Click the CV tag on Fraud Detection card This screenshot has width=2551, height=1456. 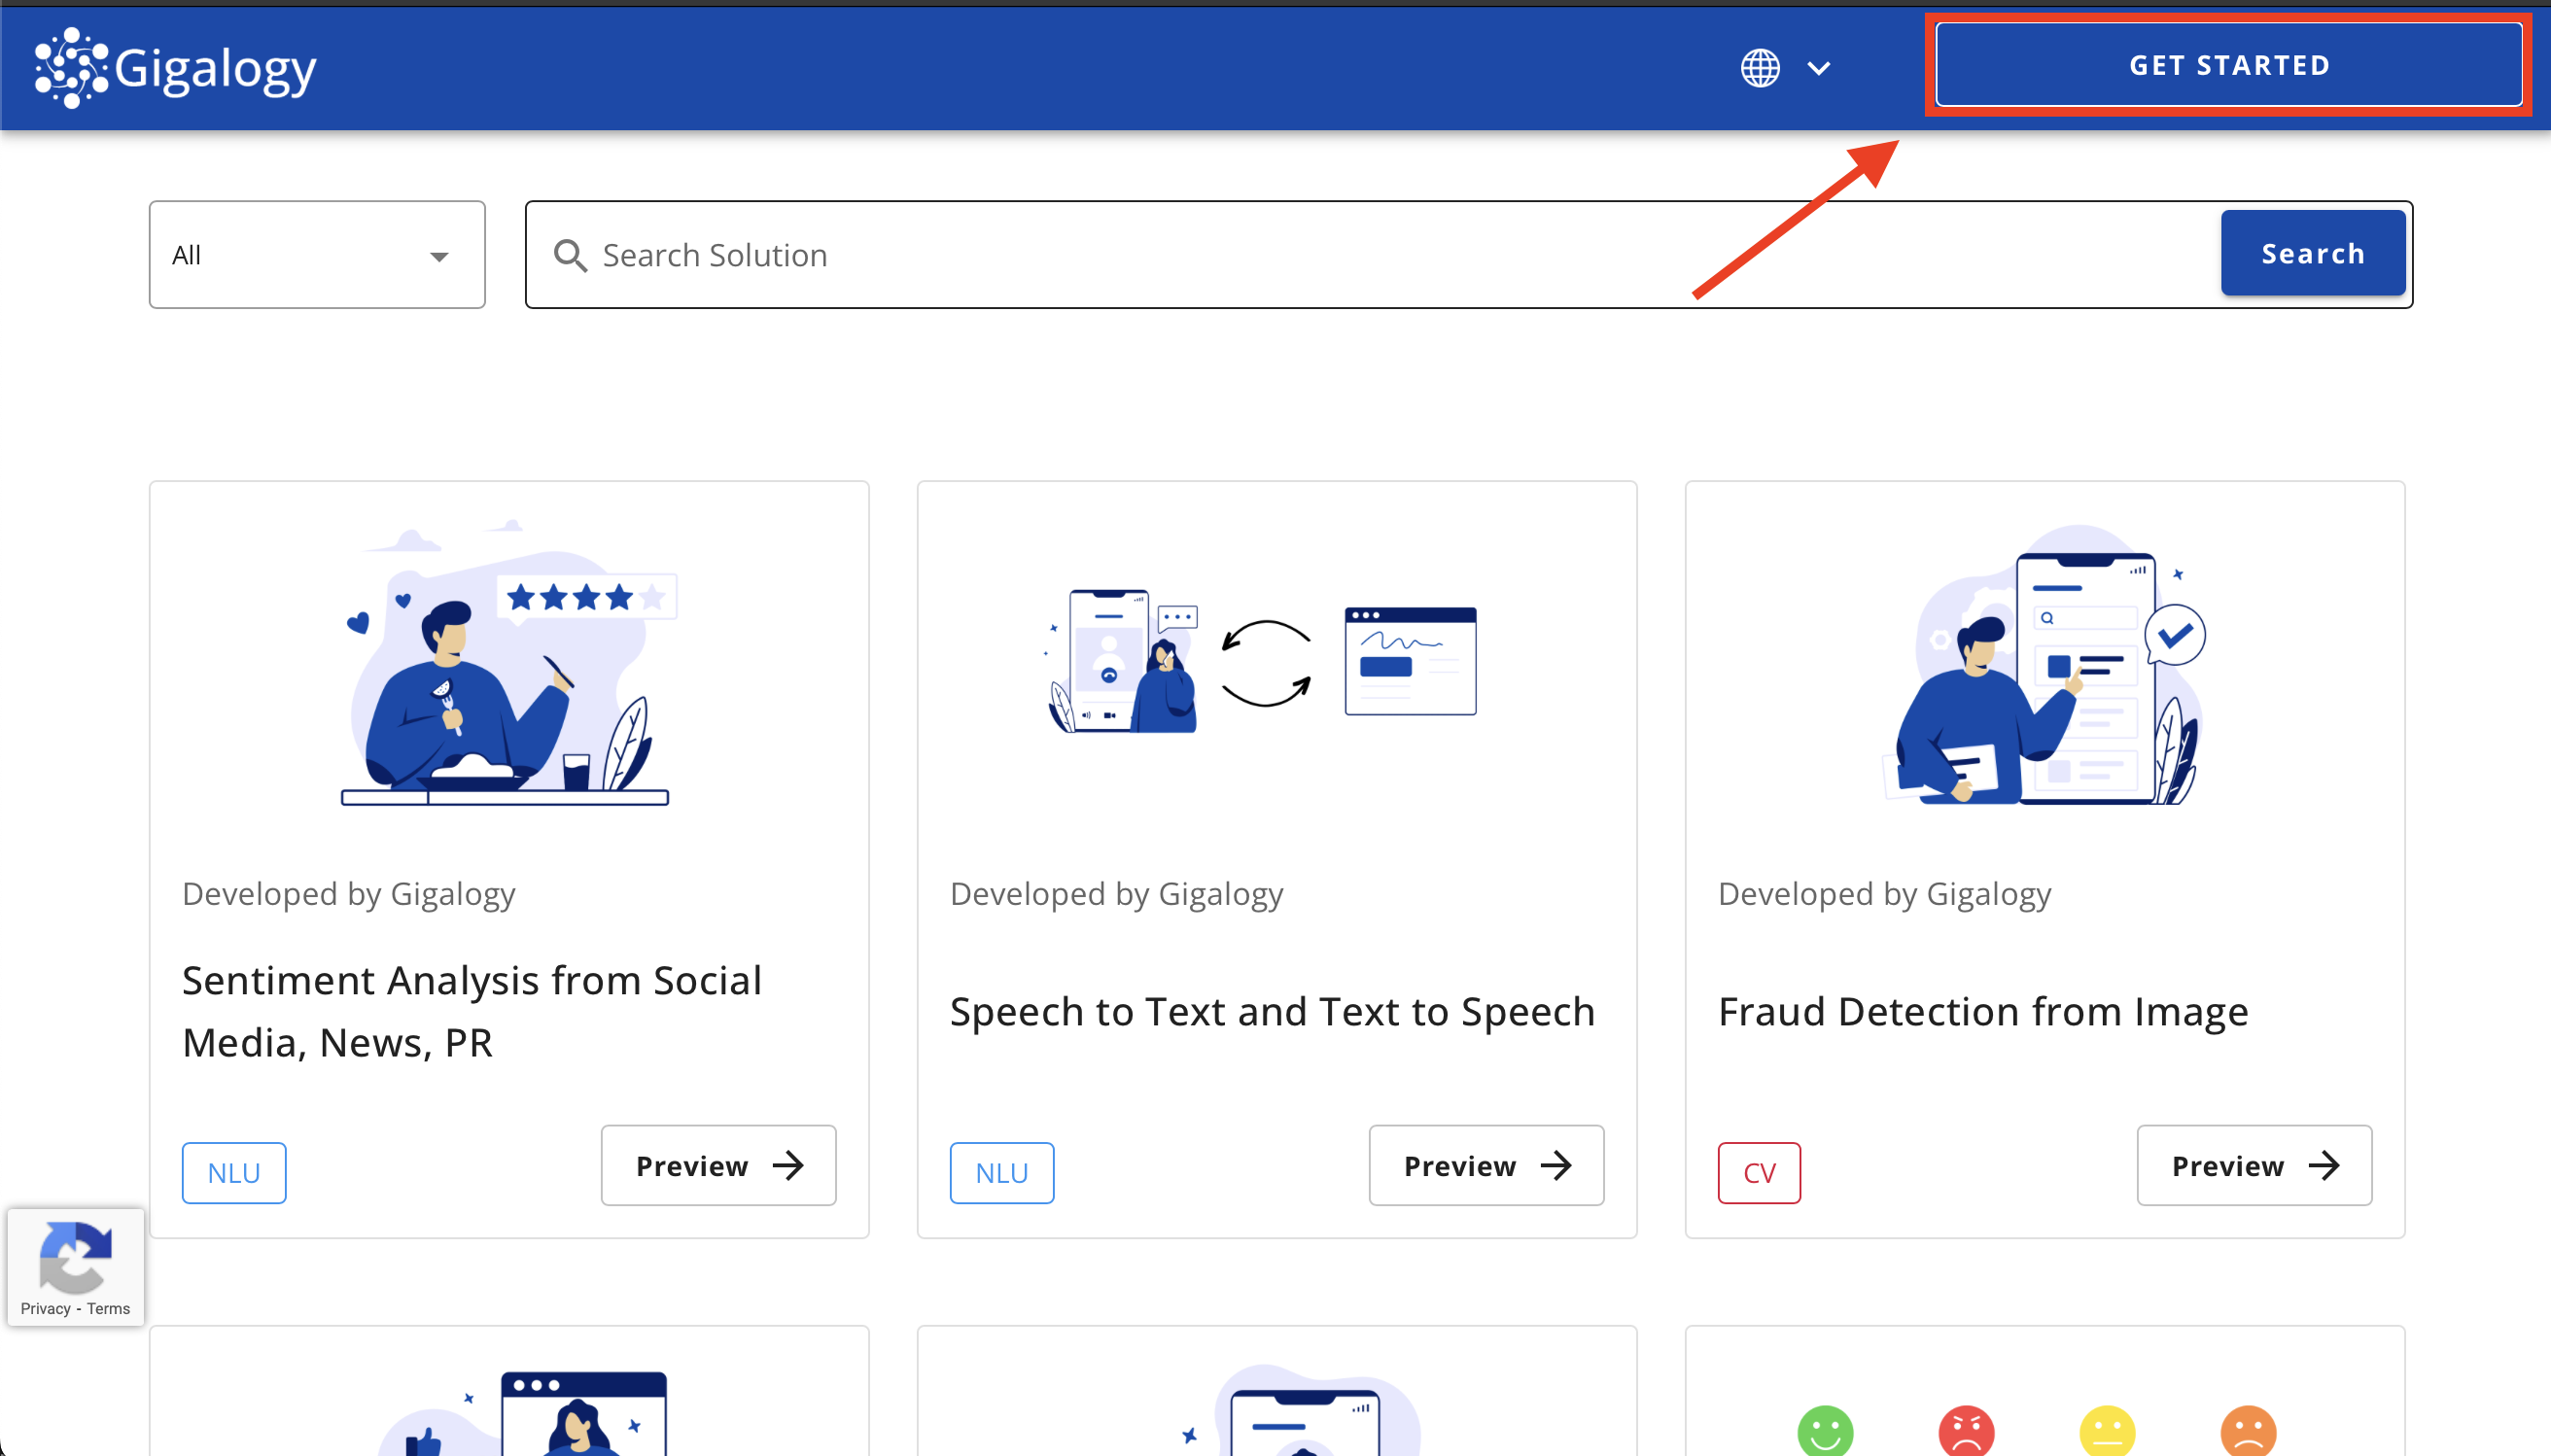1759,1172
